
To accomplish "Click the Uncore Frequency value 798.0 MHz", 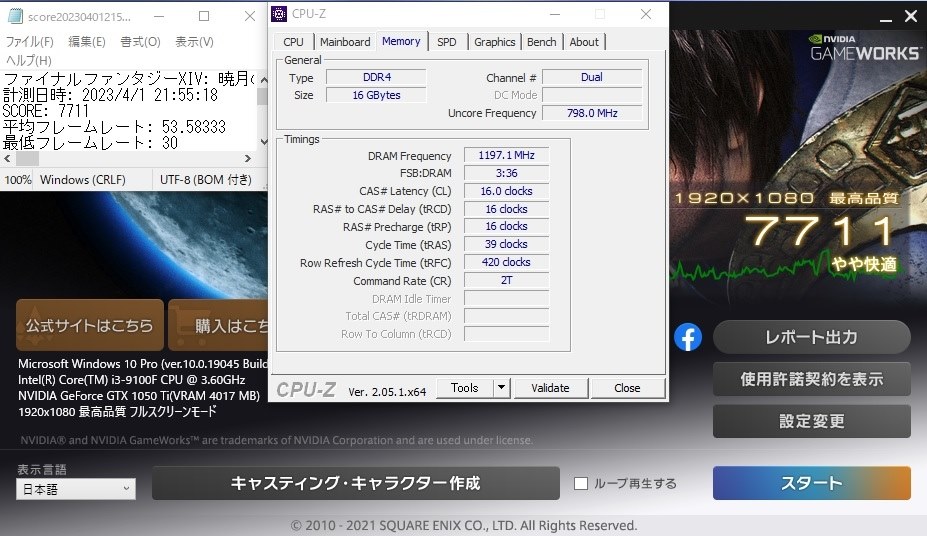I will pyautogui.click(x=592, y=113).
